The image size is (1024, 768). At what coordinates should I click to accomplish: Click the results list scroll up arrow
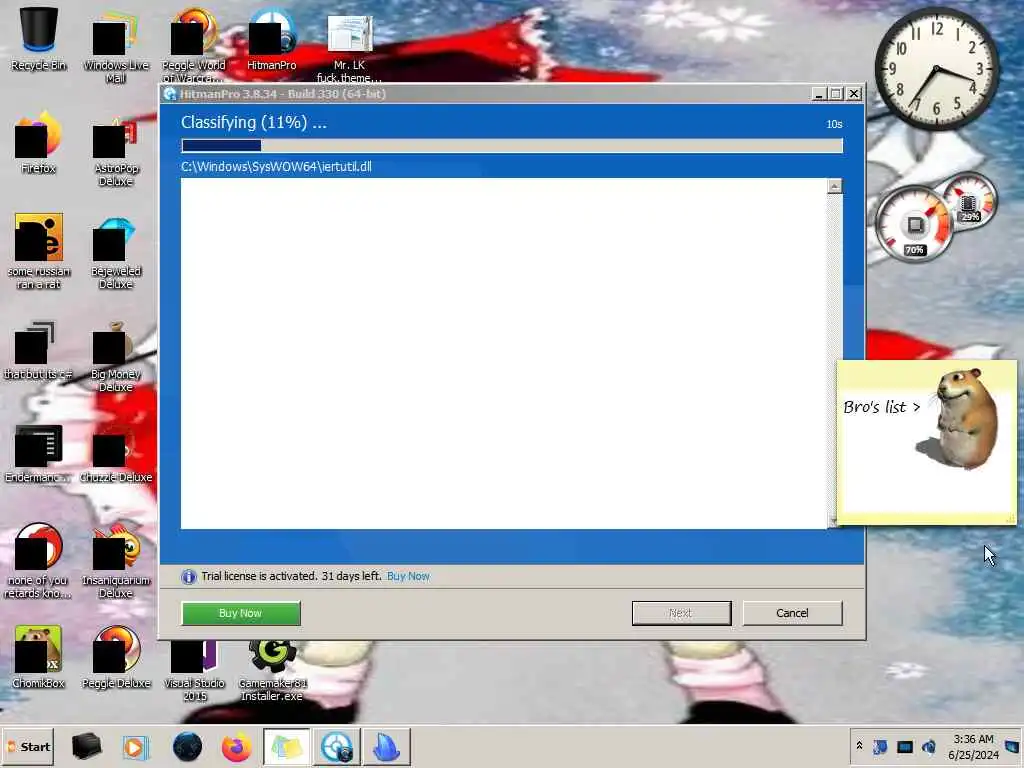click(834, 187)
